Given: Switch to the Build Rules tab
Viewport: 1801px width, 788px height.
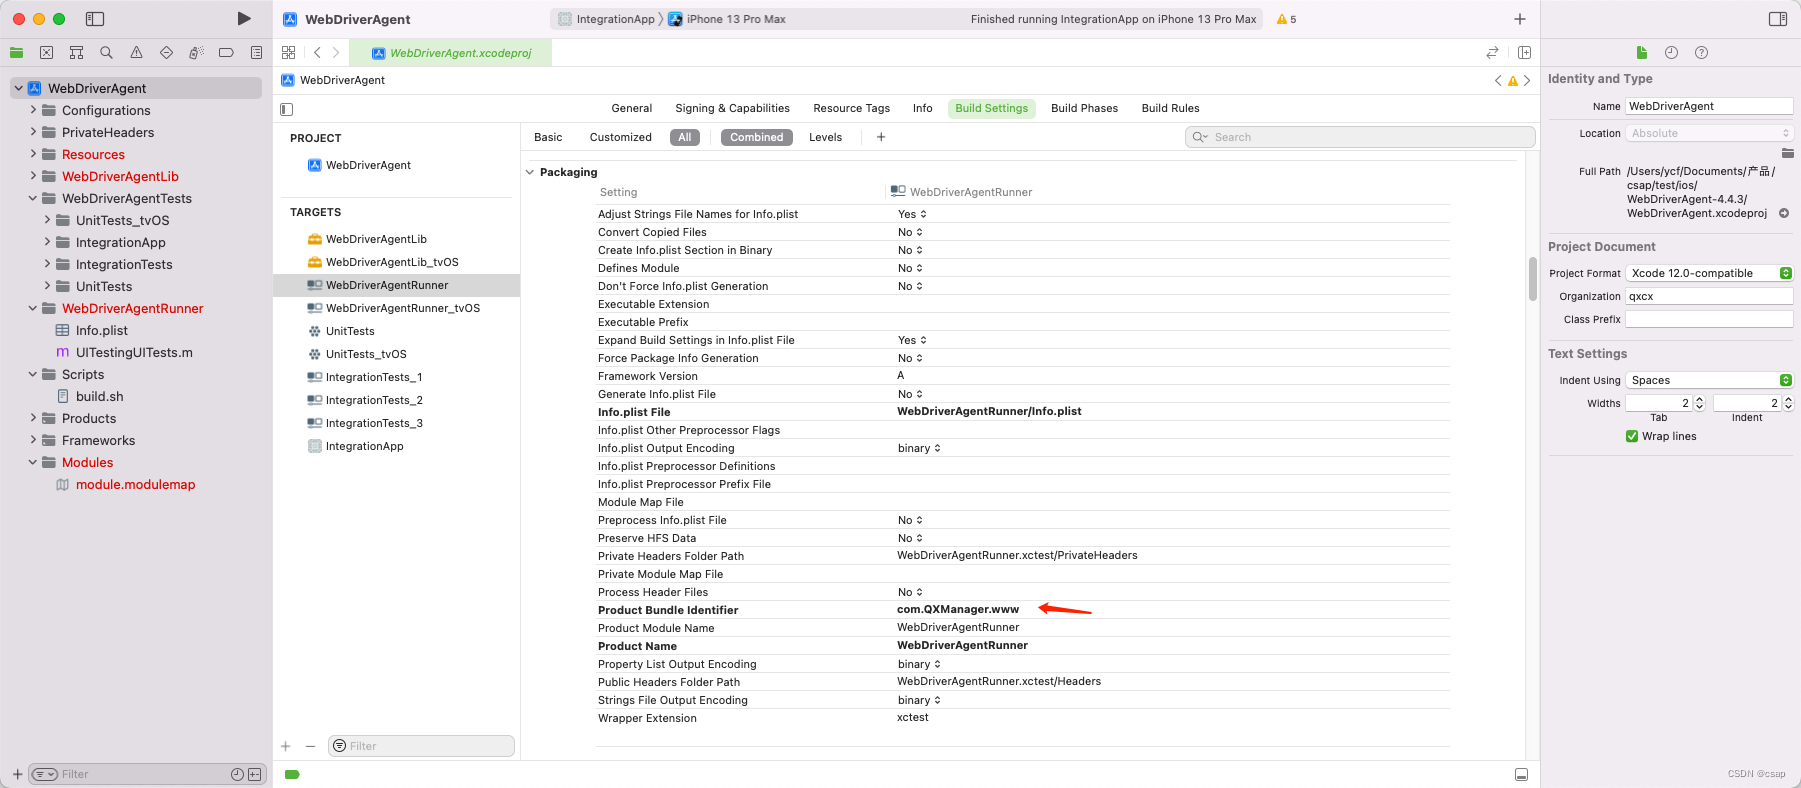Looking at the screenshot, I should [1170, 108].
